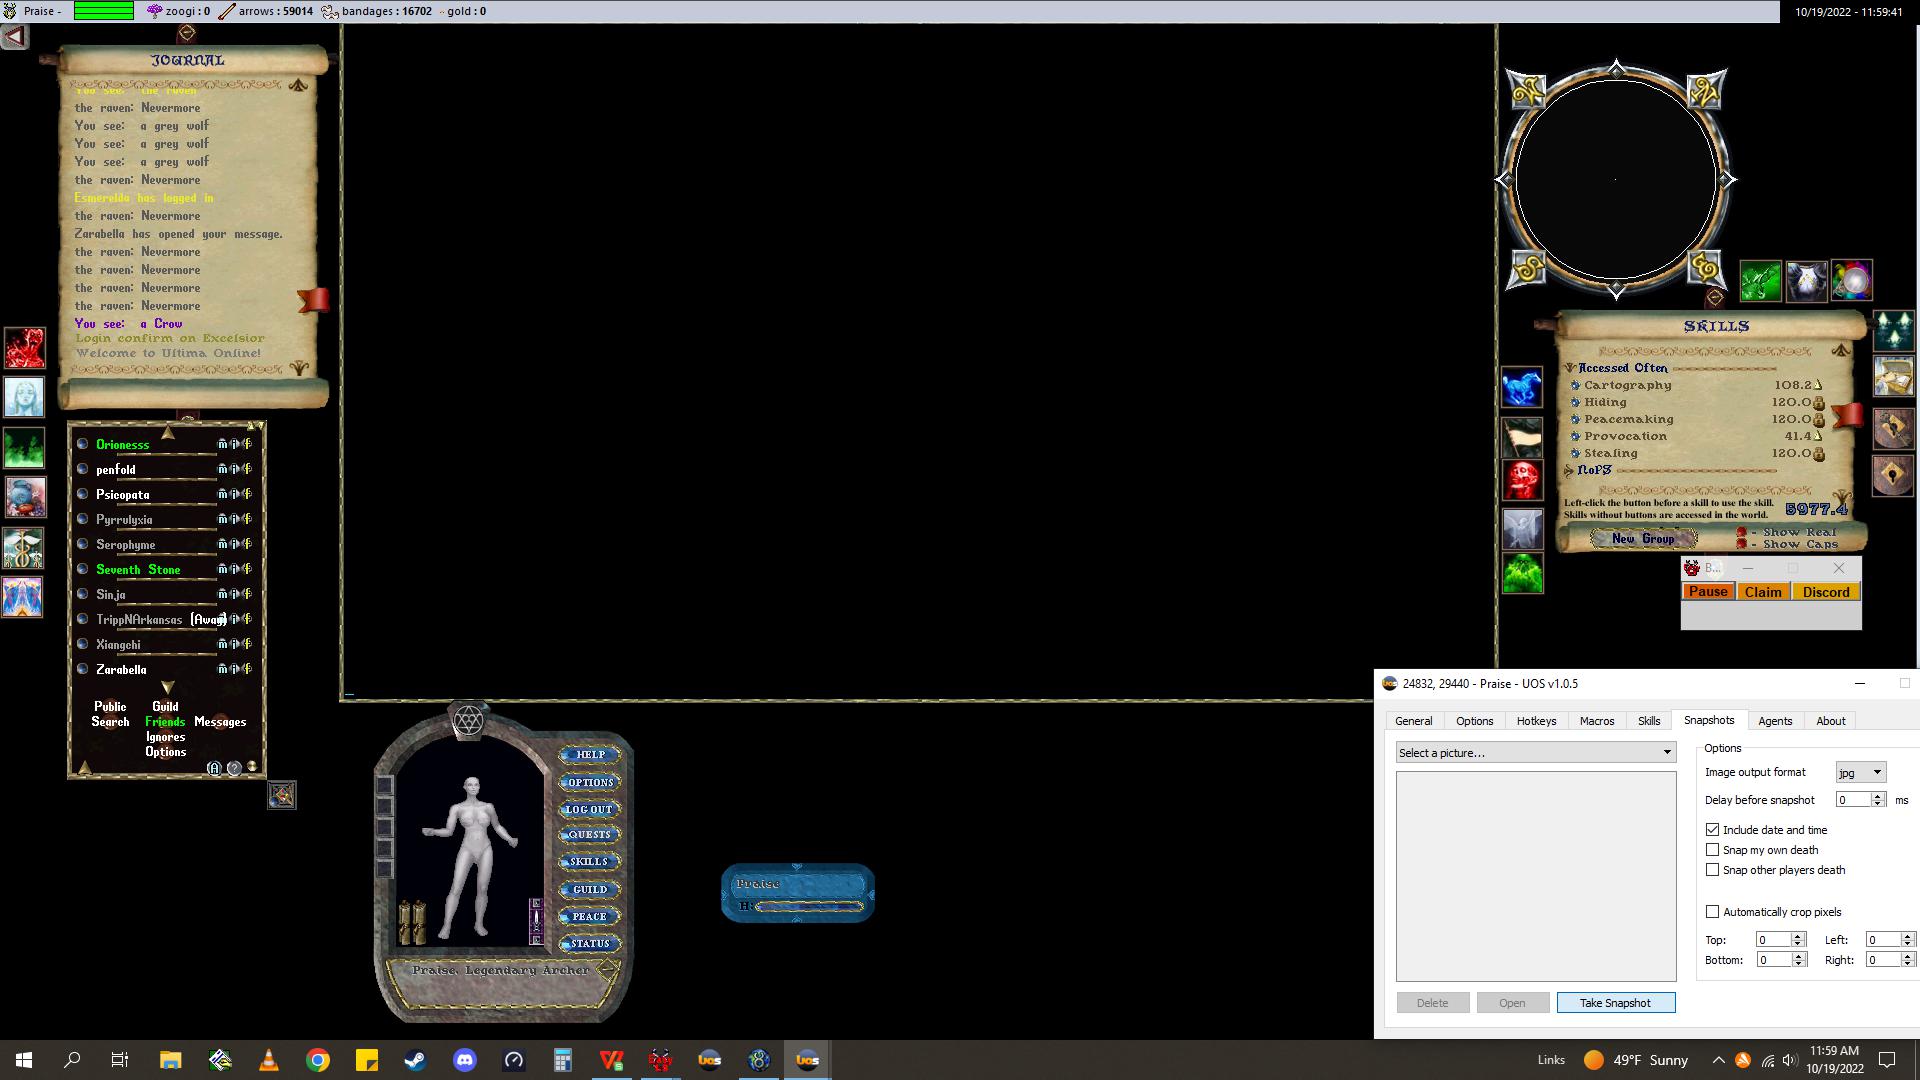
Task: Click the caduceus healing icon
Action: pyautogui.click(x=24, y=548)
